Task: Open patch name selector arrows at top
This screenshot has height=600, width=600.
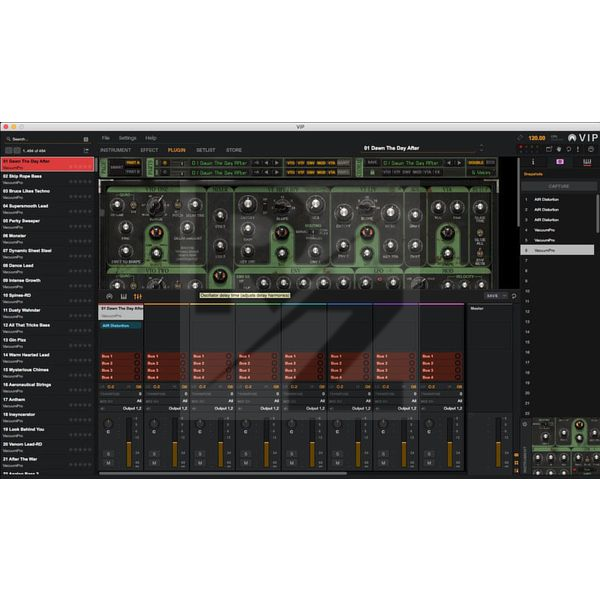Action: click(481, 148)
